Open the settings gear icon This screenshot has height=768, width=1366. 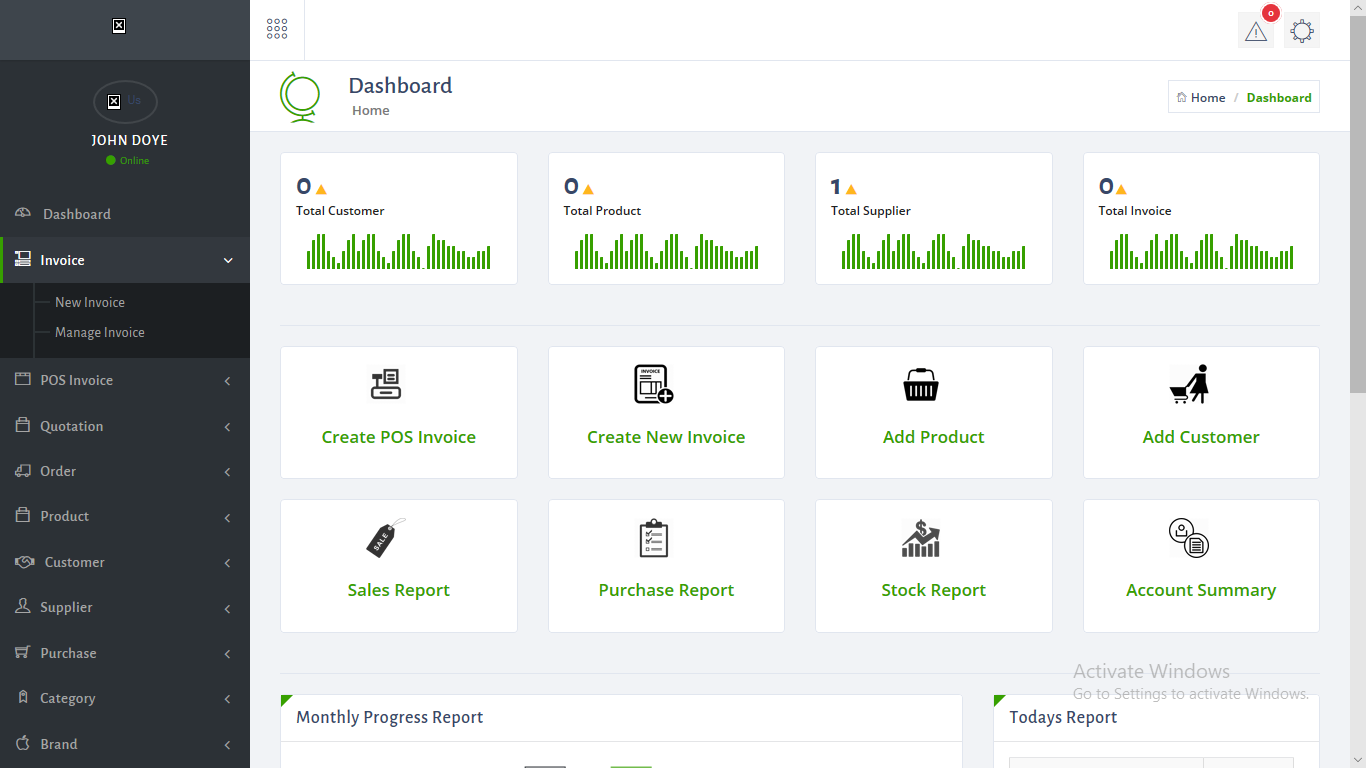click(1301, 31)
